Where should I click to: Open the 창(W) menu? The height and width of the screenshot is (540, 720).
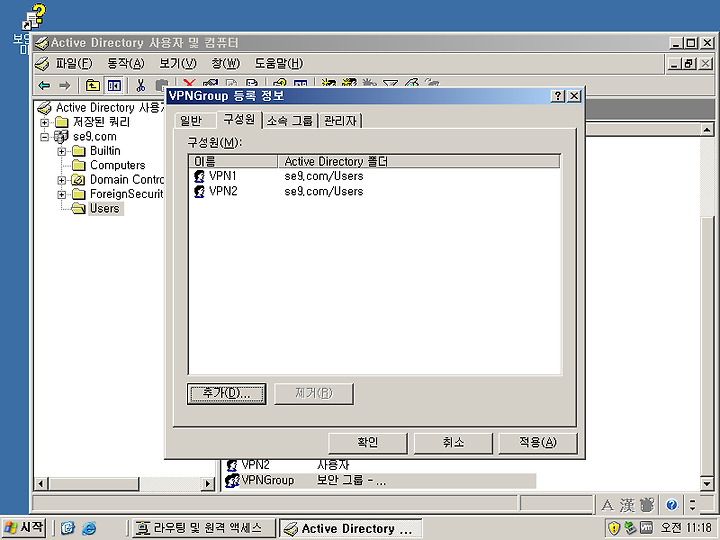click(x=225, y=63)
